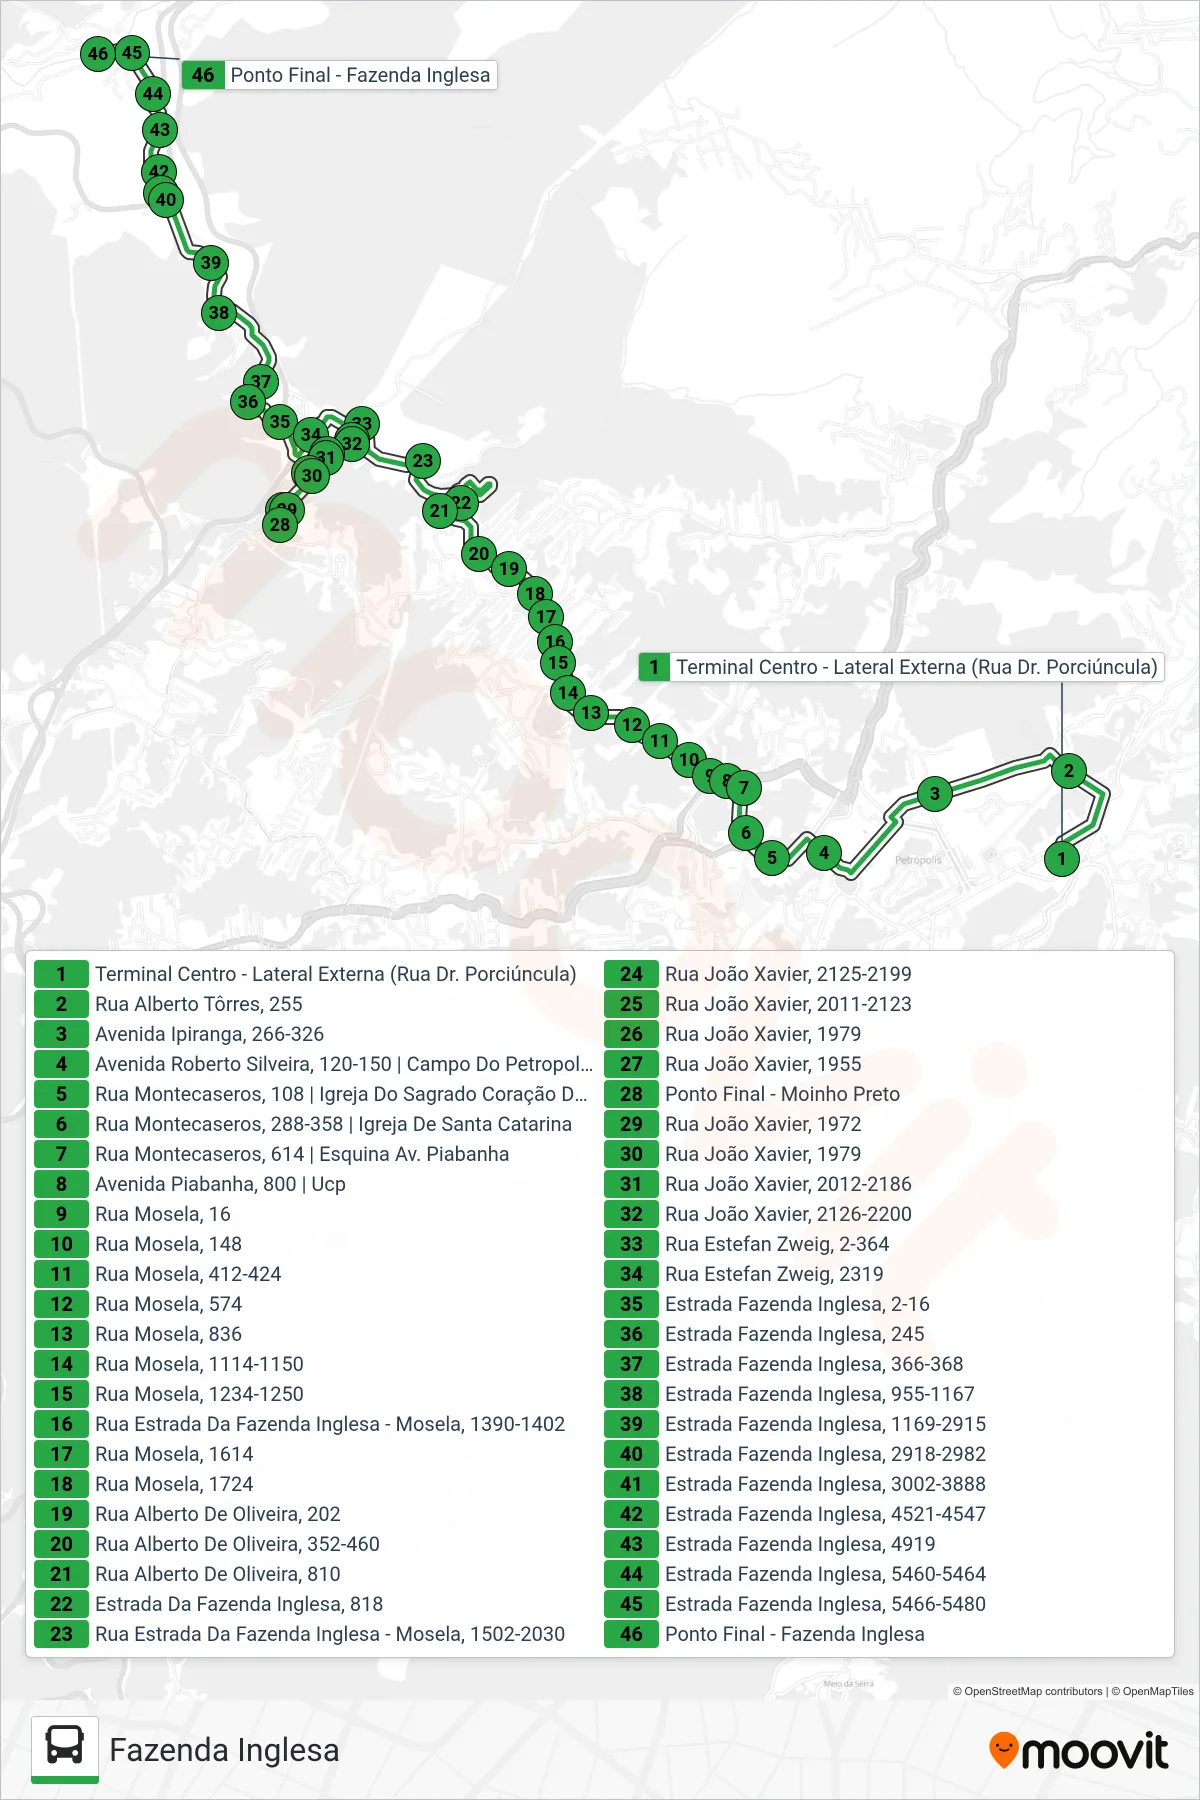
Task: Click map stop marker 30
Action: pyautogui.click(x=312, y=476)
